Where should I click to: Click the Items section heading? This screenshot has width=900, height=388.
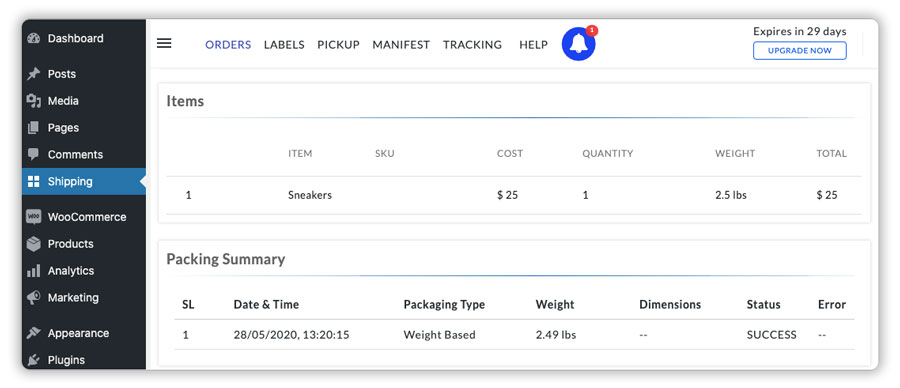[x=185, y=101]
